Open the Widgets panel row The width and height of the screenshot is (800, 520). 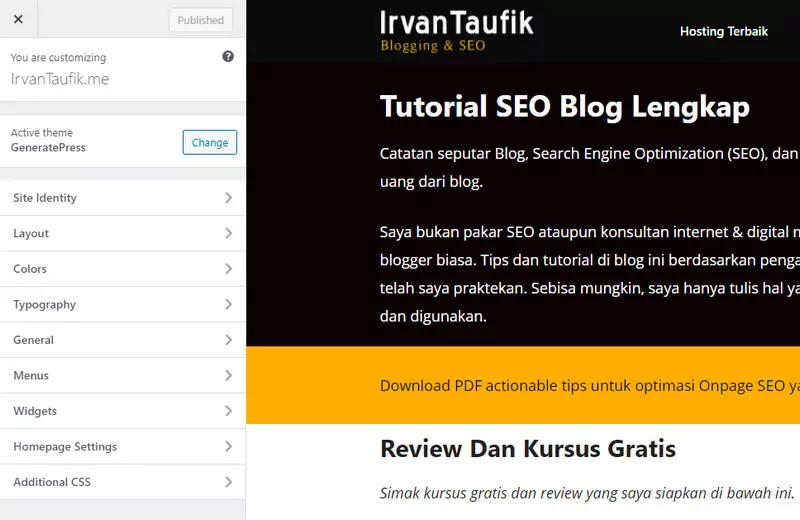pyautogui.click(x=122, y=411)
